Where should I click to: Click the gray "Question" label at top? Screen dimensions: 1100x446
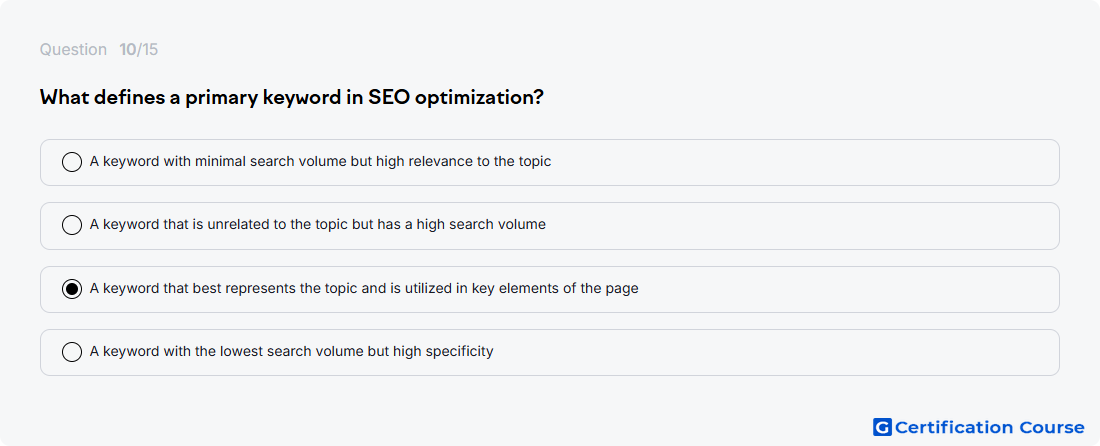[73, 50]
